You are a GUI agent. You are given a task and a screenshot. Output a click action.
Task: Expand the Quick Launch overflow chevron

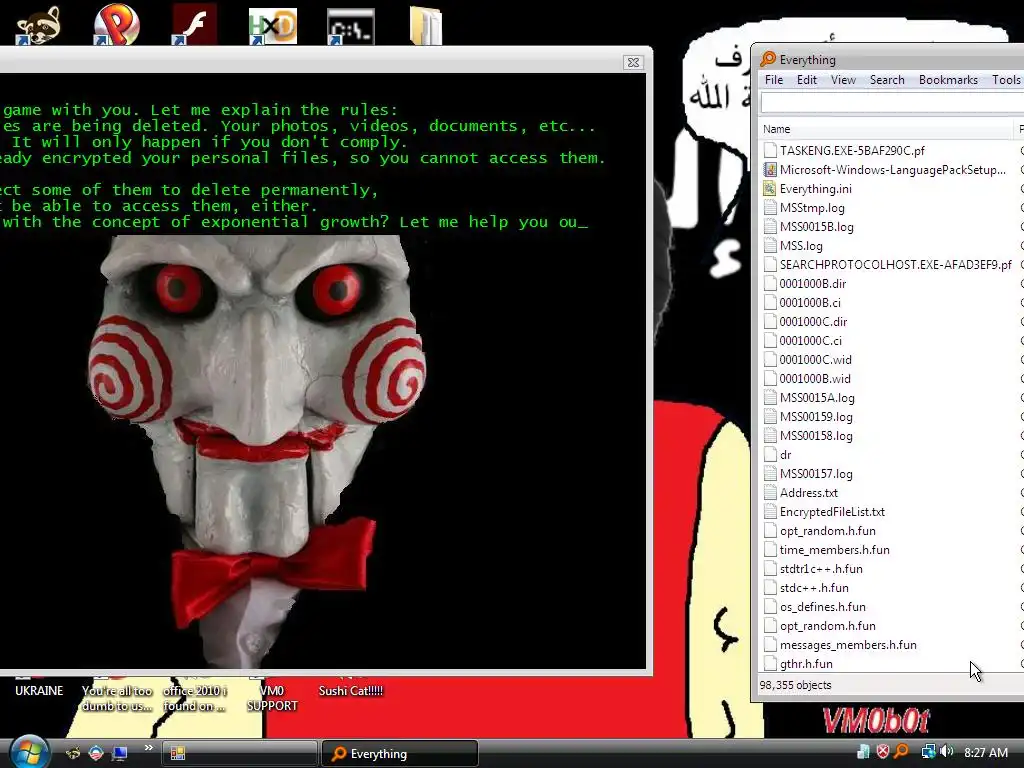click(x=148, y=748)
